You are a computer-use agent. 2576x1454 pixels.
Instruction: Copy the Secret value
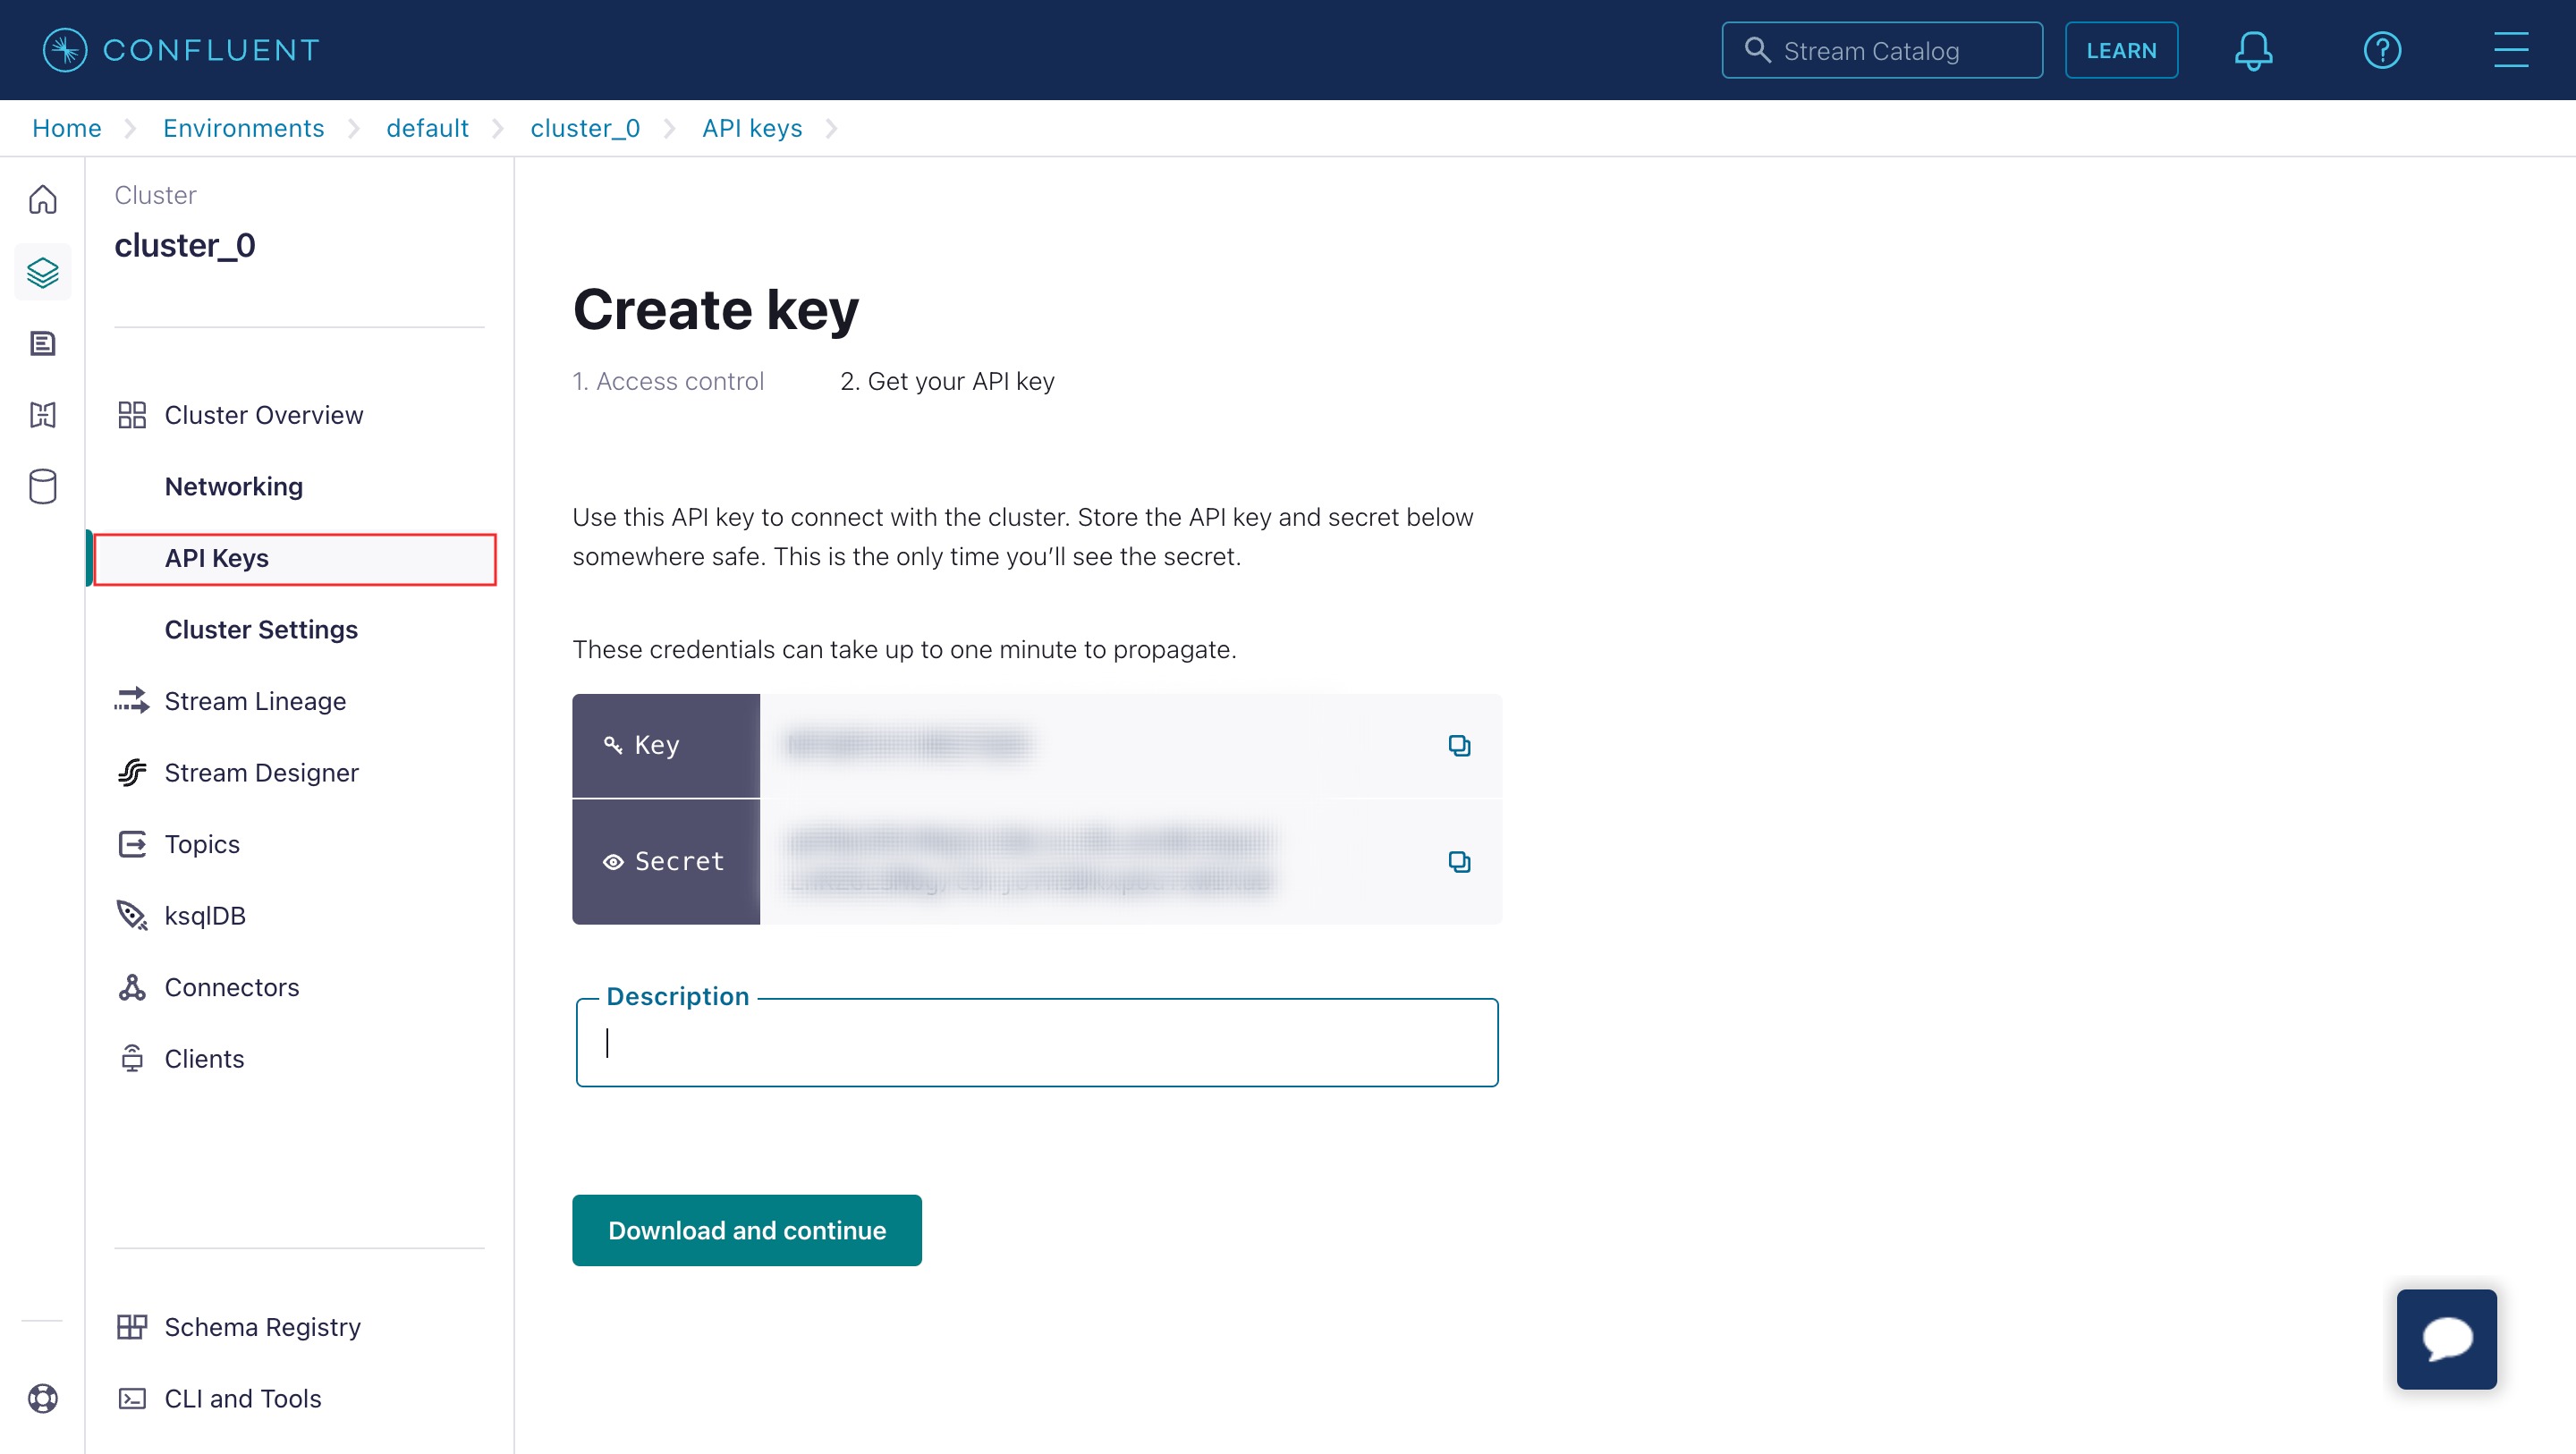[1459, 862]
